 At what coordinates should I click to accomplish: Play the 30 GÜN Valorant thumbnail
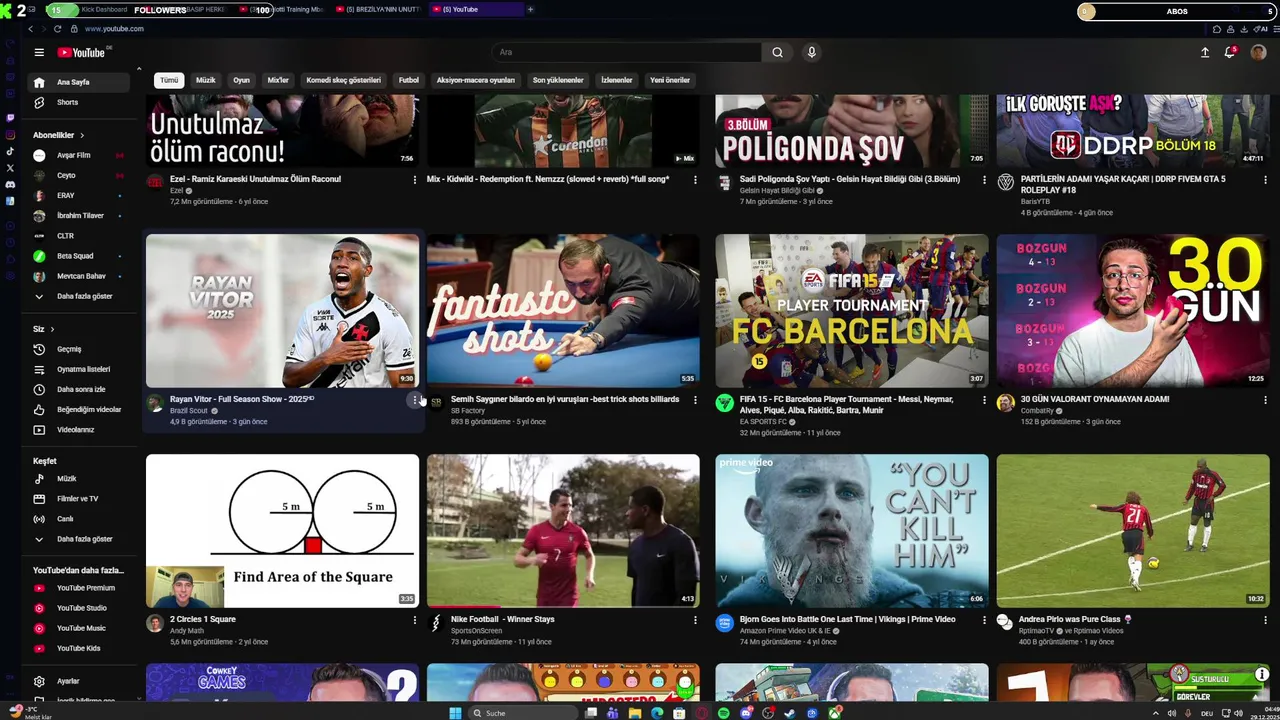click(x=1133, y=310)
